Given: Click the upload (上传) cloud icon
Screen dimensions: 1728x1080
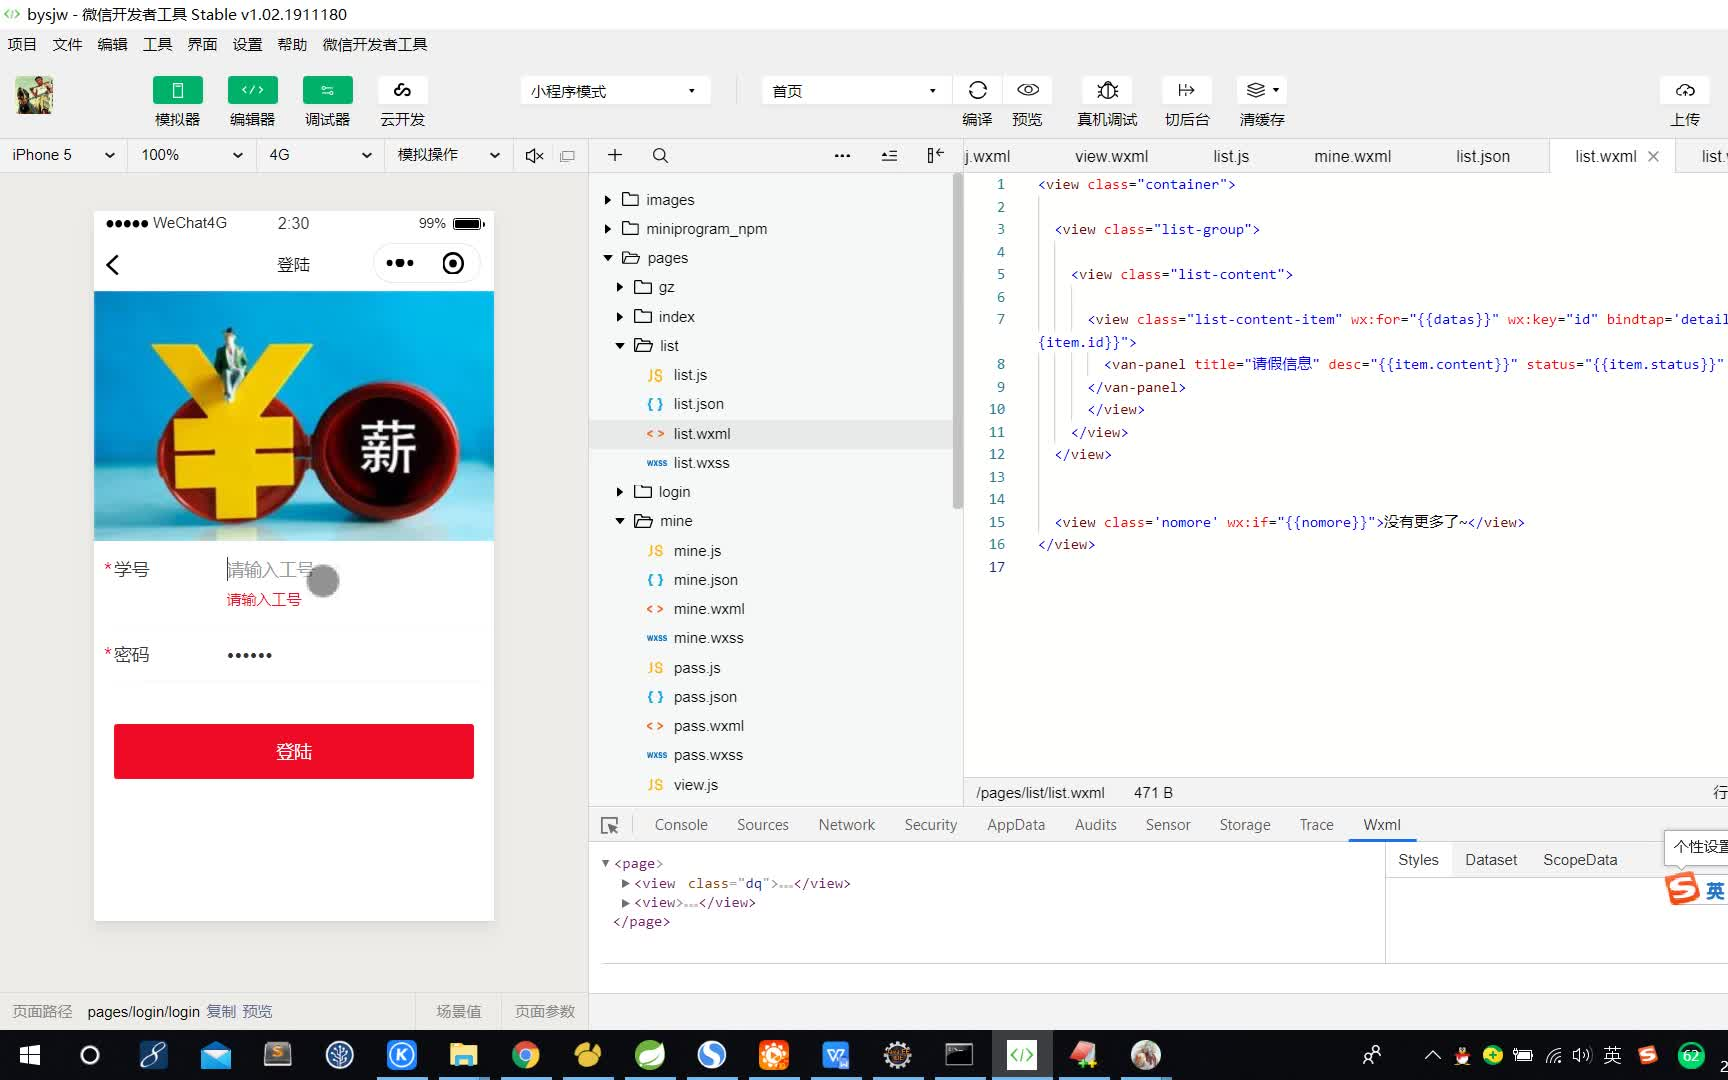Looking at the screenshot, I should 1685,90.
